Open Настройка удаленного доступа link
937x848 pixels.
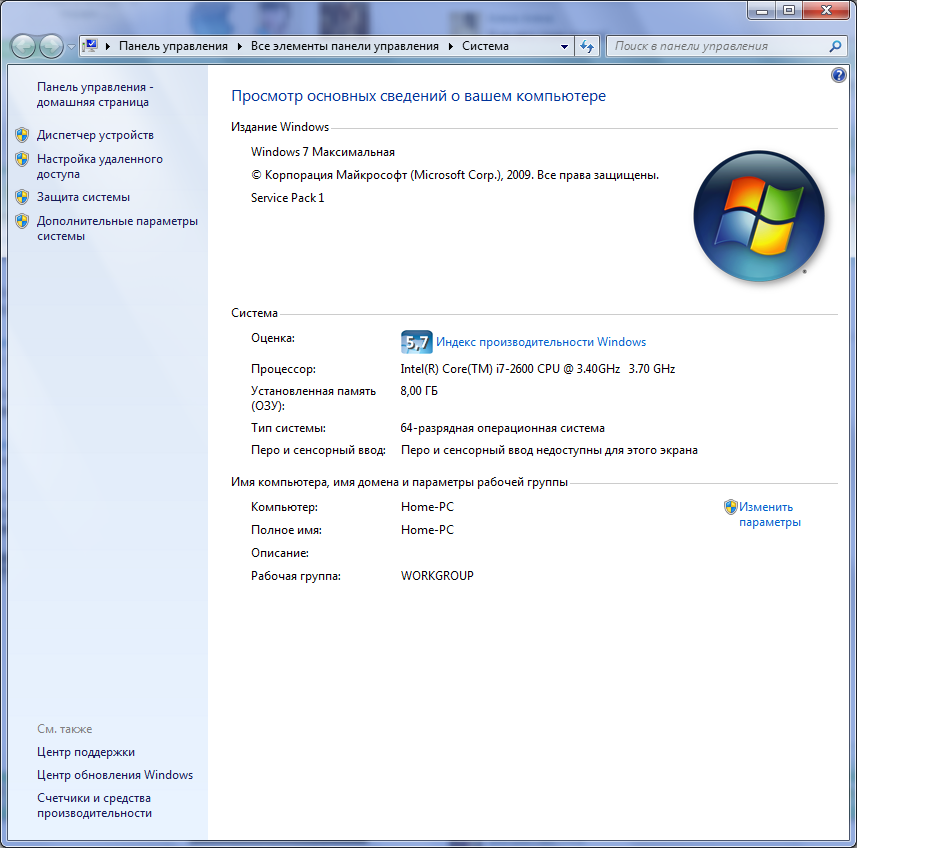[100, 166]
